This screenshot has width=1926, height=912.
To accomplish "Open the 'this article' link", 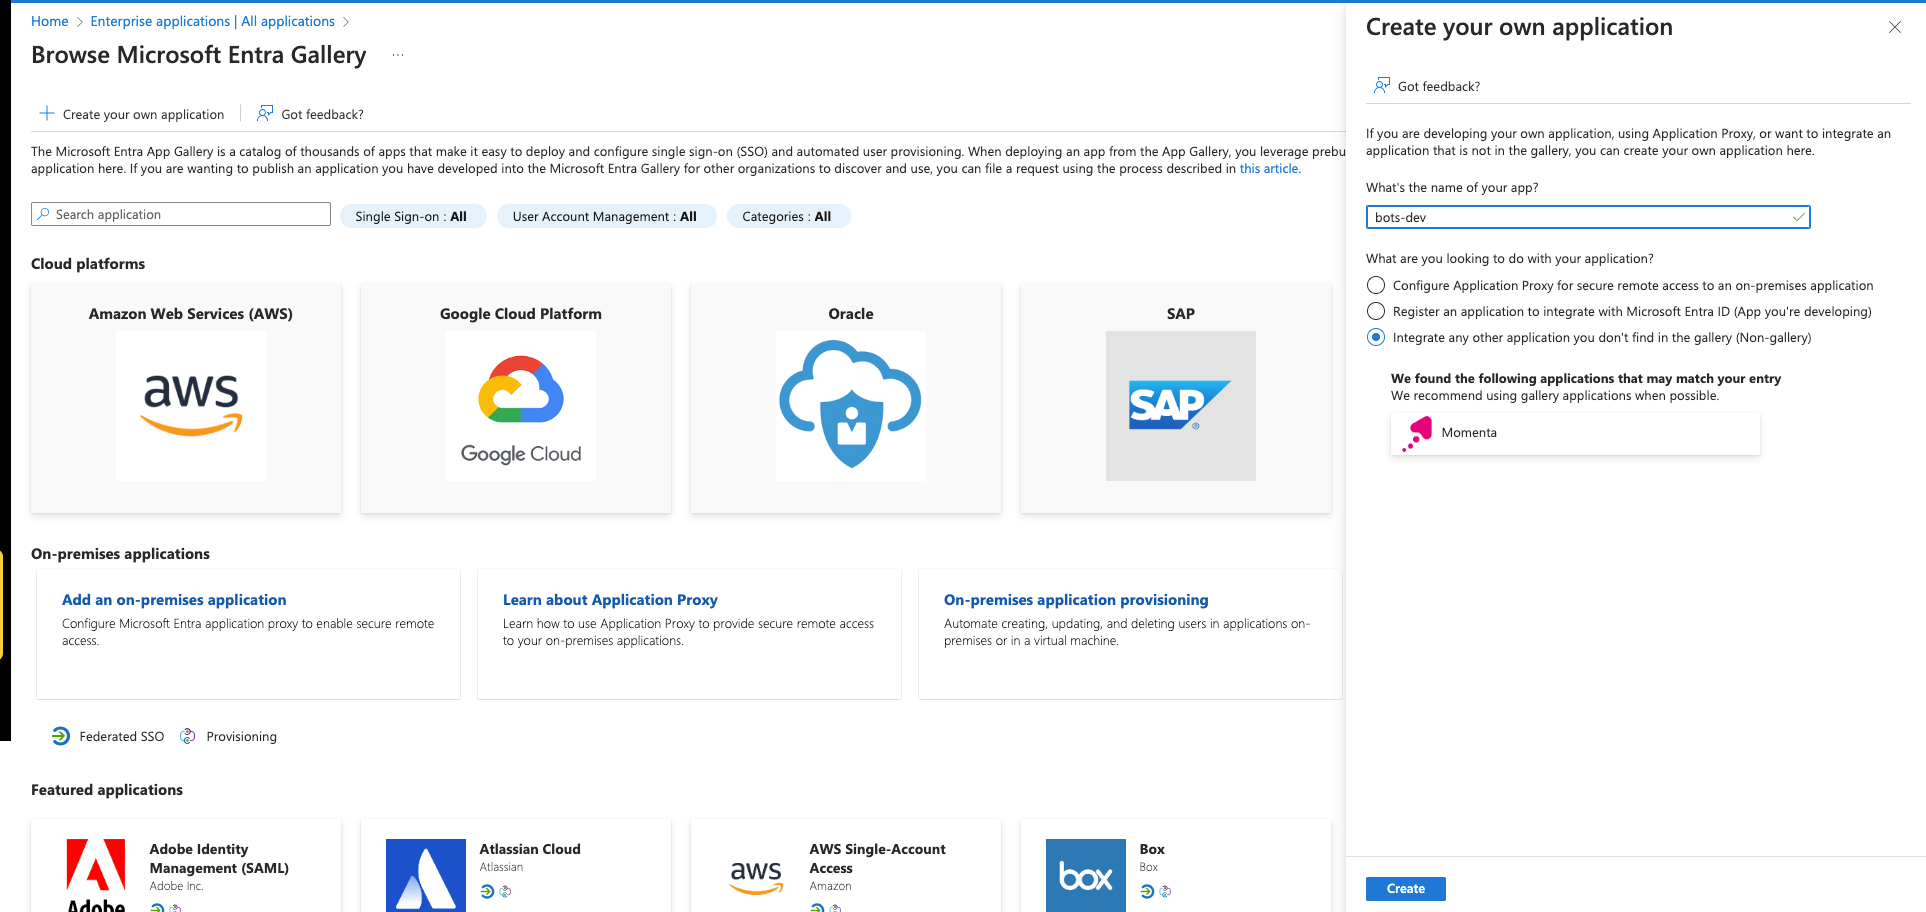I will [1269, 169].
